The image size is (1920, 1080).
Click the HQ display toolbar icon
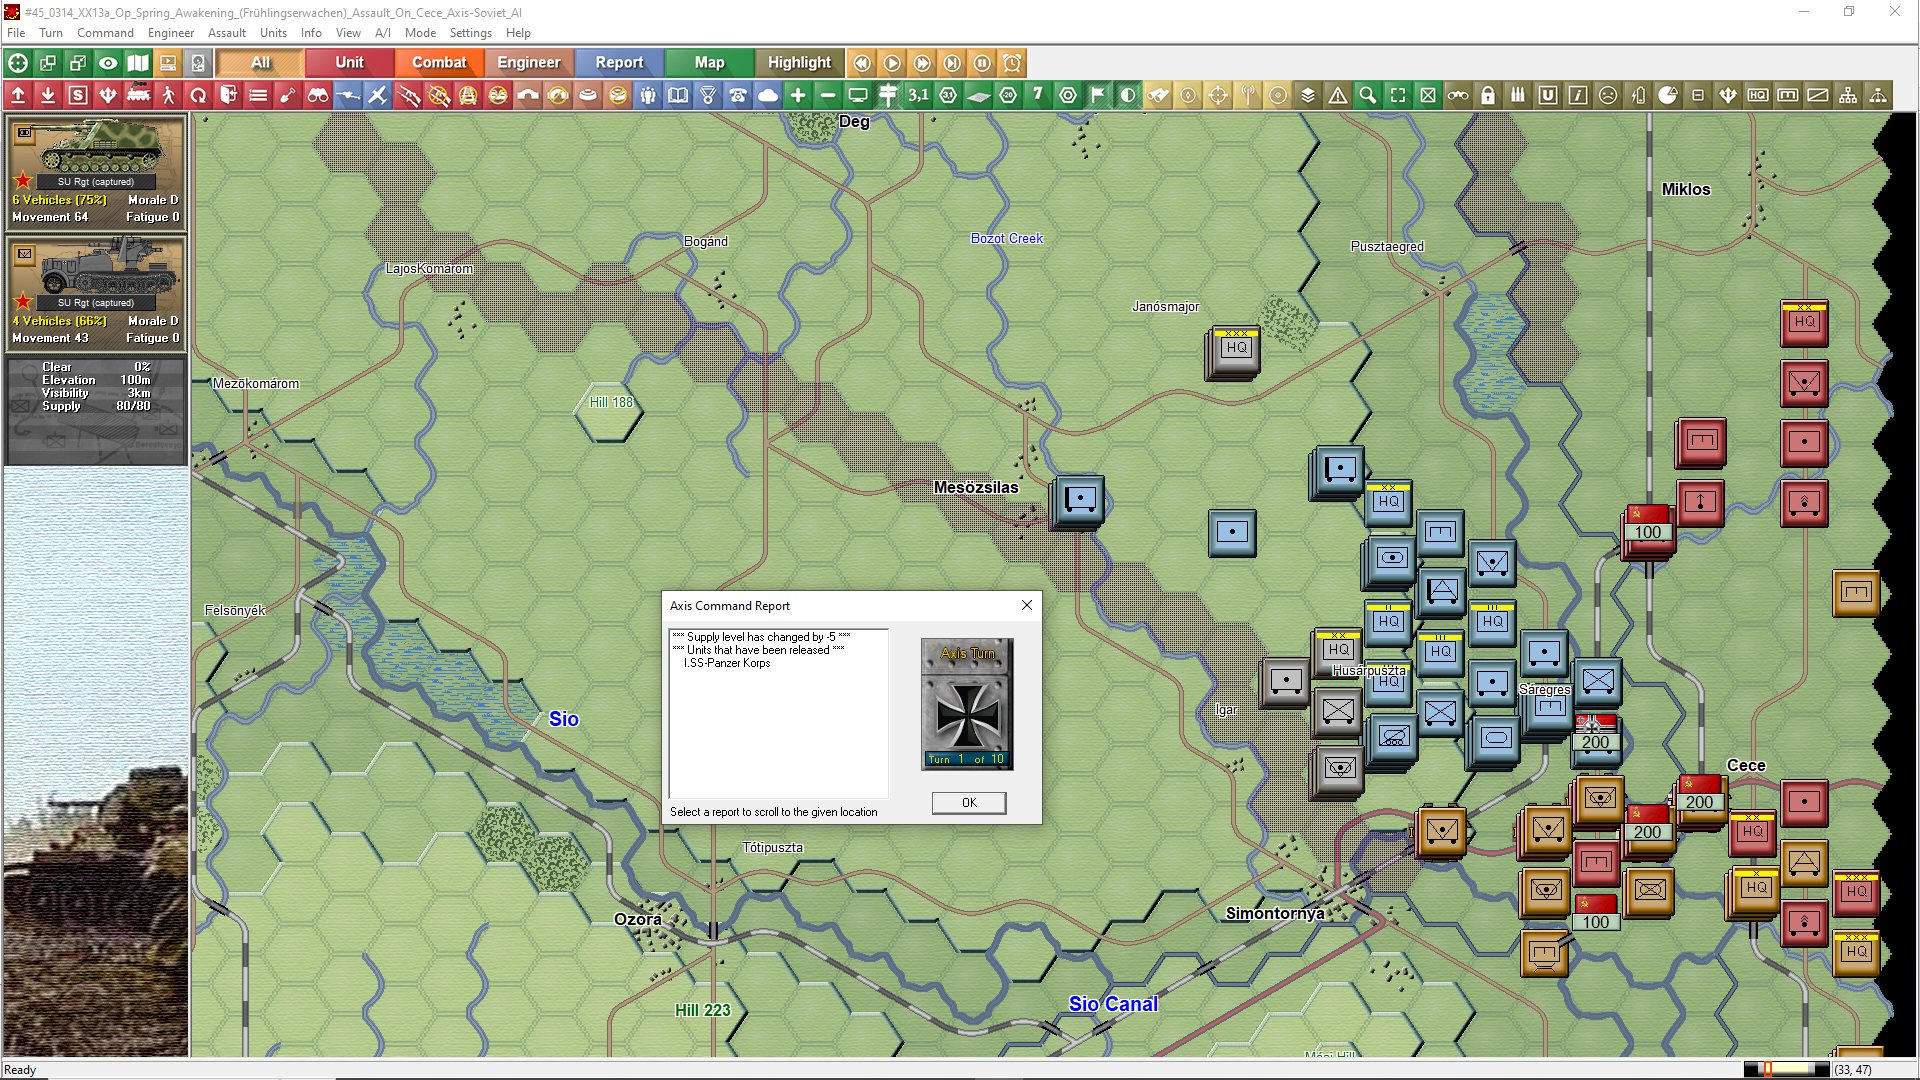(x=1758, y=95)
